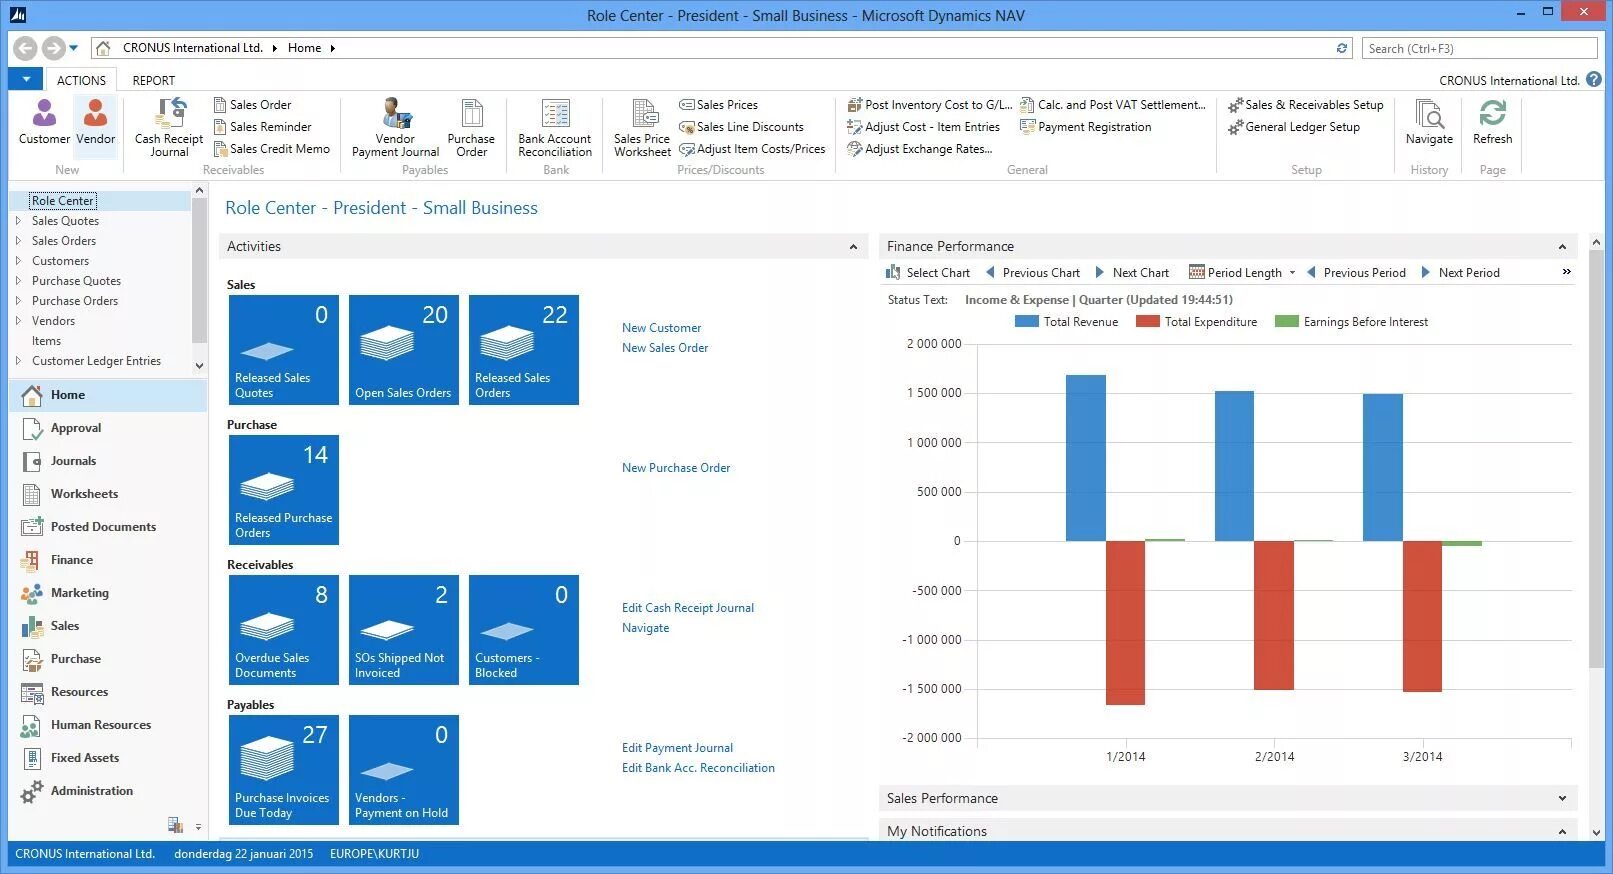The height and width of the screenshot is (874, 1613).
Task: Open the application menu dropdown
Action: (x=26, y=79)
